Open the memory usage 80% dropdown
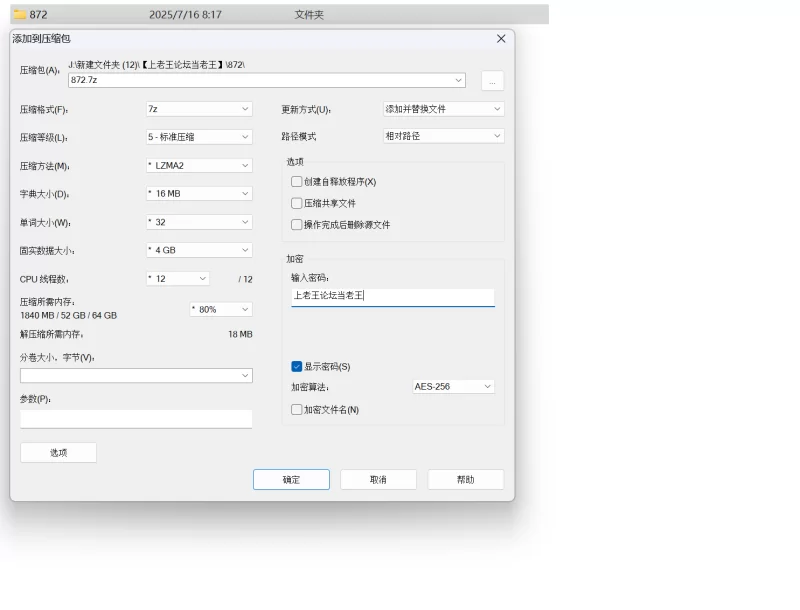This screenshot has width=800, height=610. tap(221, 309)
